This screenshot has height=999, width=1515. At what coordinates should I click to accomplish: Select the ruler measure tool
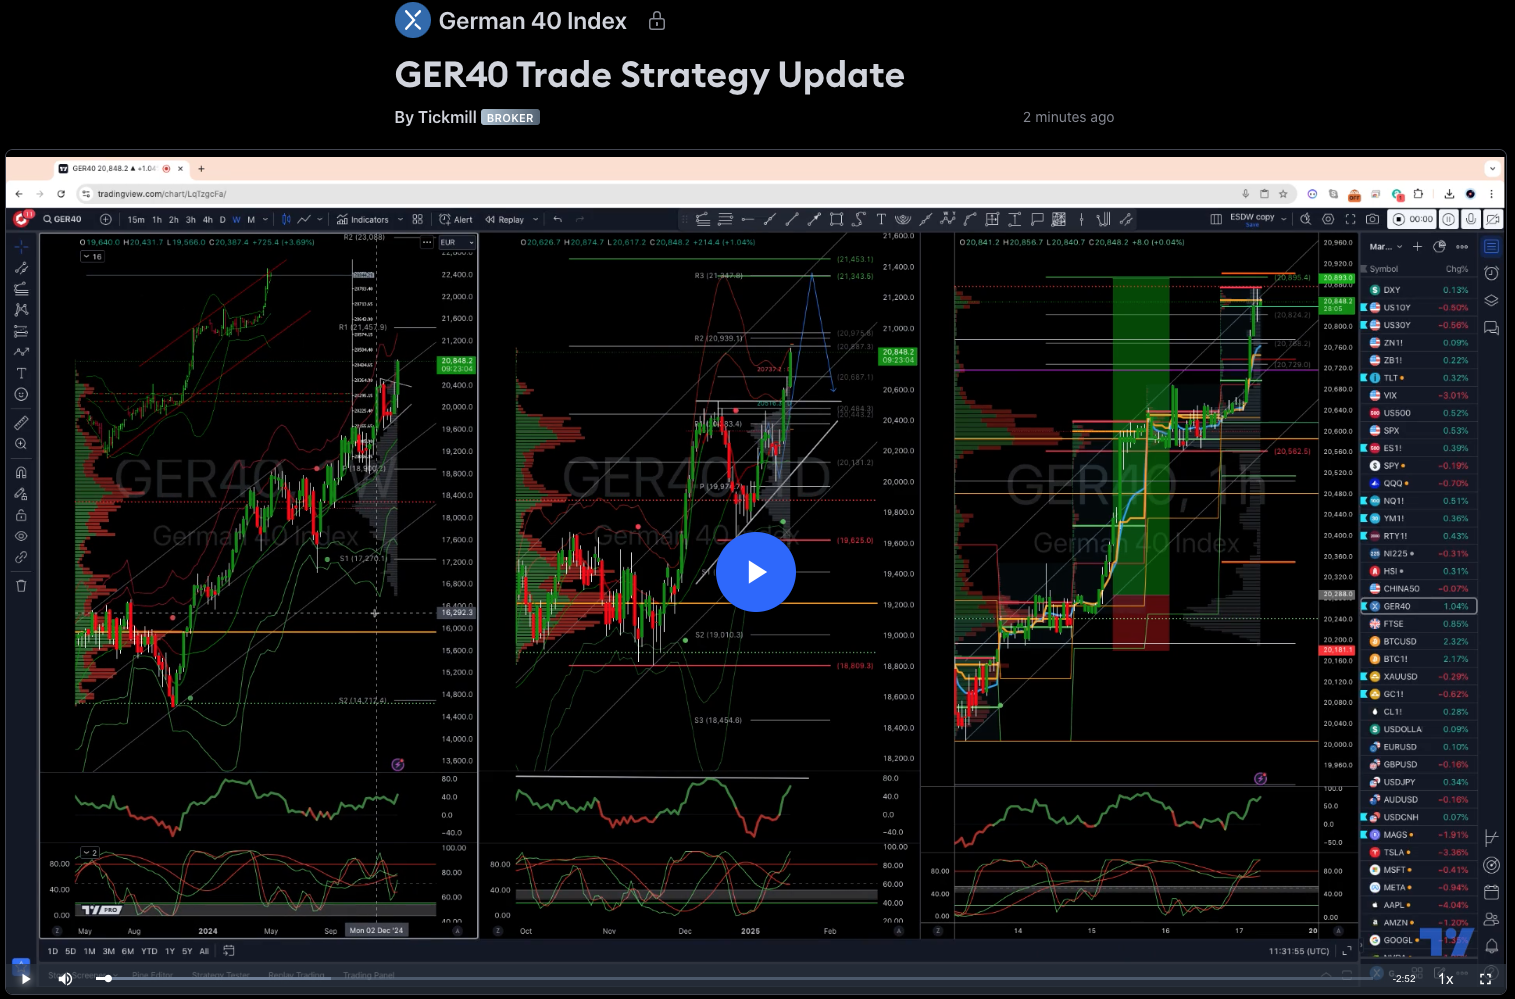[x=21, y=423]
